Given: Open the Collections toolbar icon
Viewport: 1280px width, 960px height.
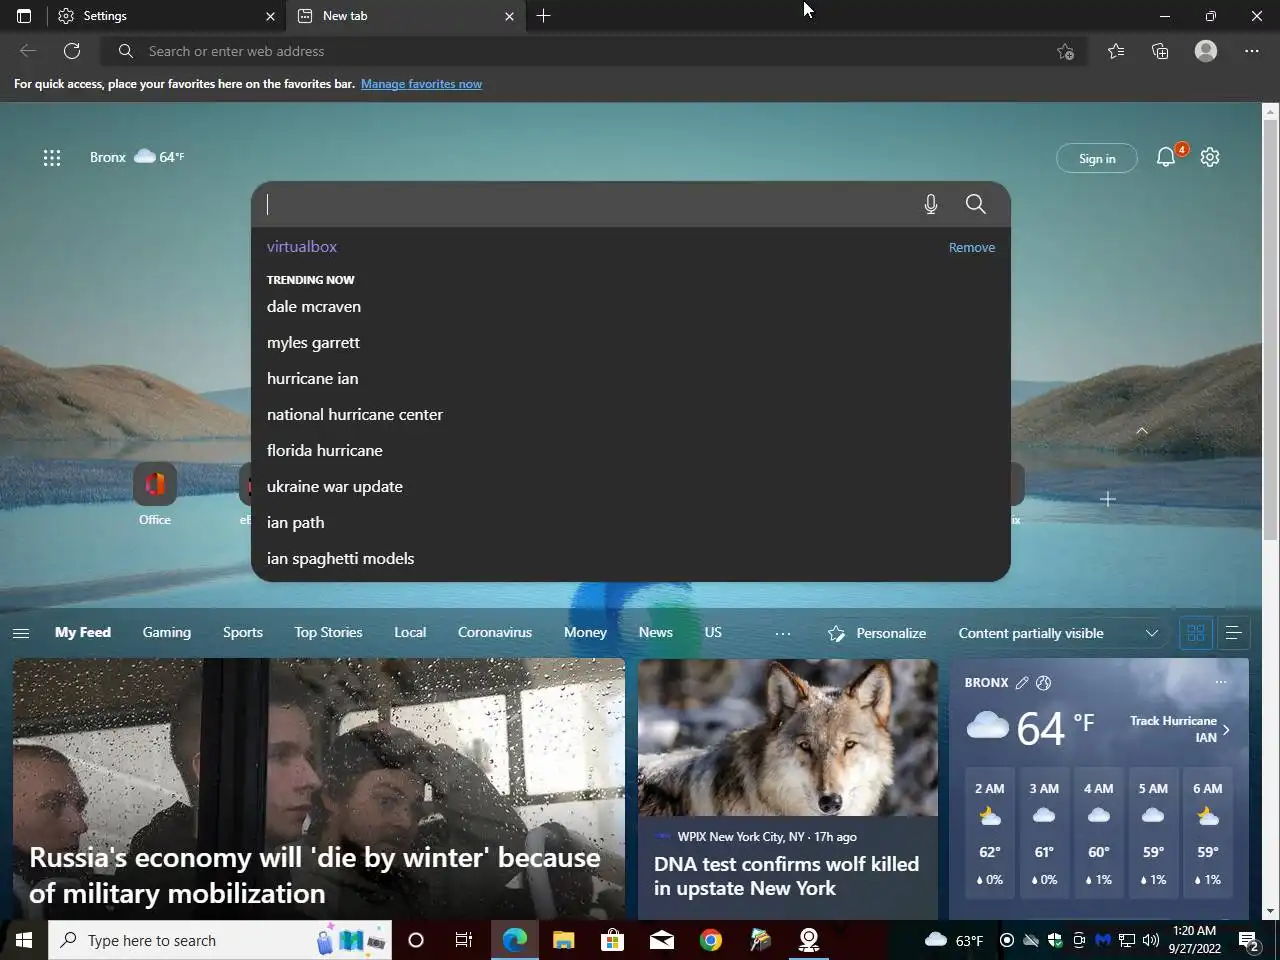Looking at the screenshot, I should (x=1160, y=51).
